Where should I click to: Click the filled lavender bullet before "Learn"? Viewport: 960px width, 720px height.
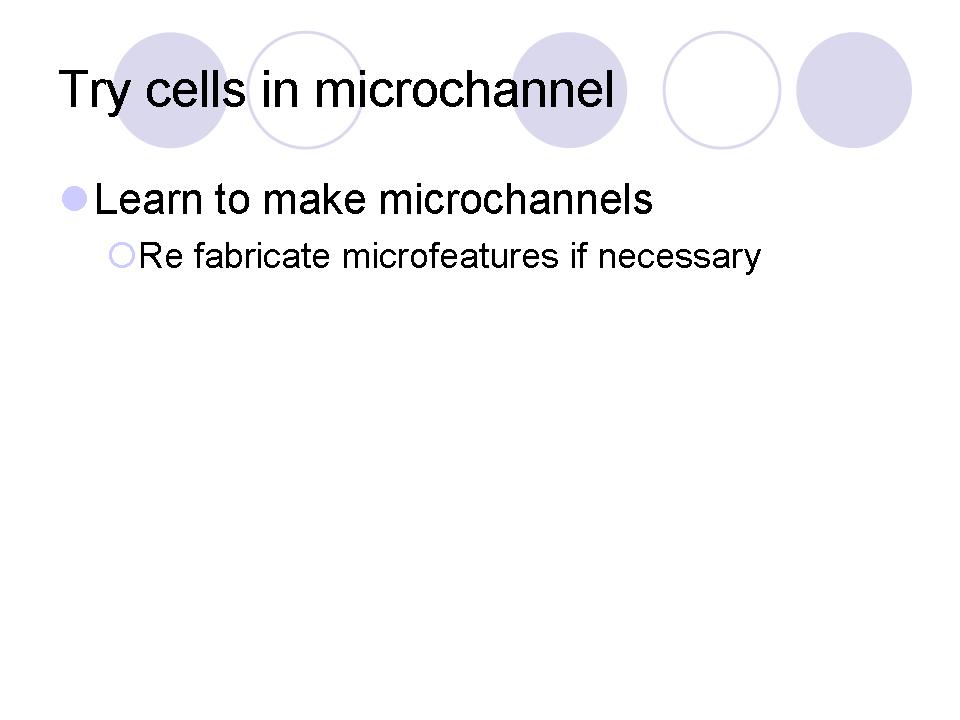coord(75,198)
